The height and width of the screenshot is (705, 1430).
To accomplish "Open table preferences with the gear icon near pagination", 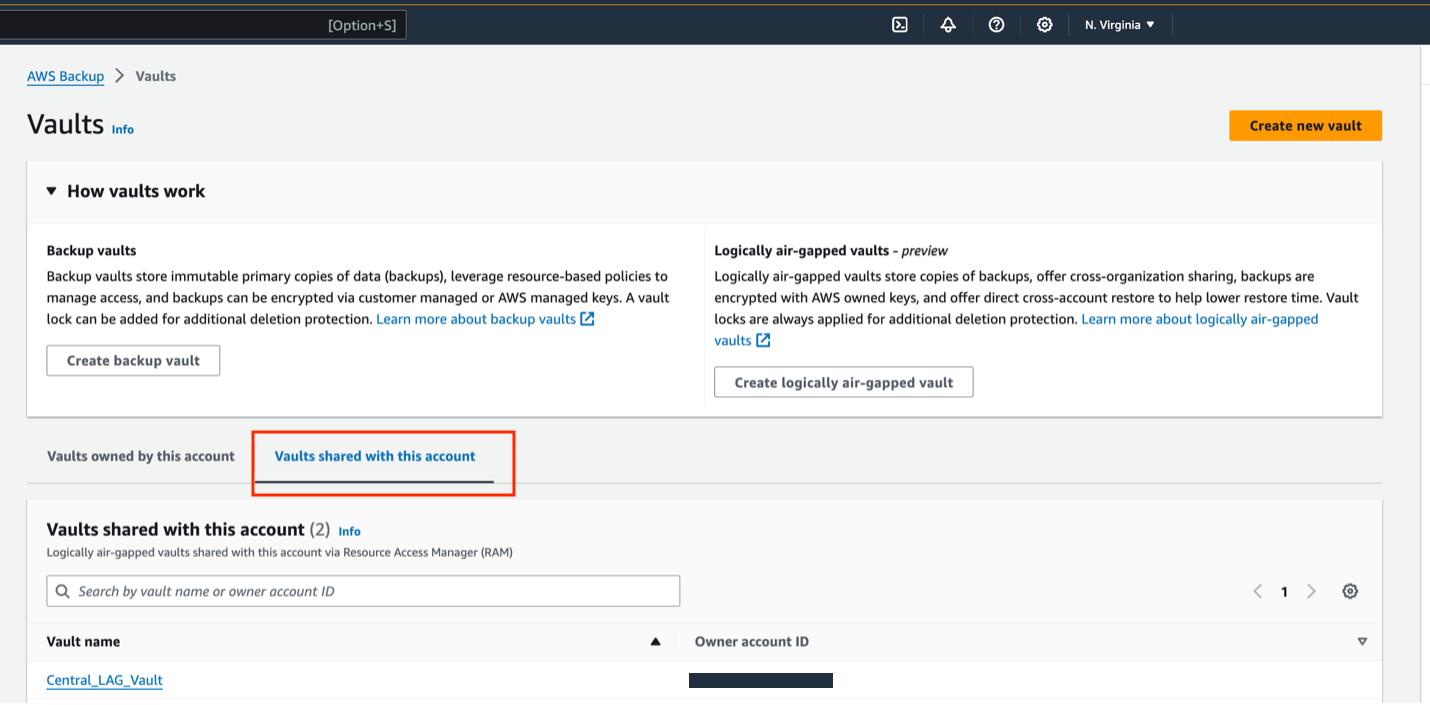I will click(x=1350, y=591).
